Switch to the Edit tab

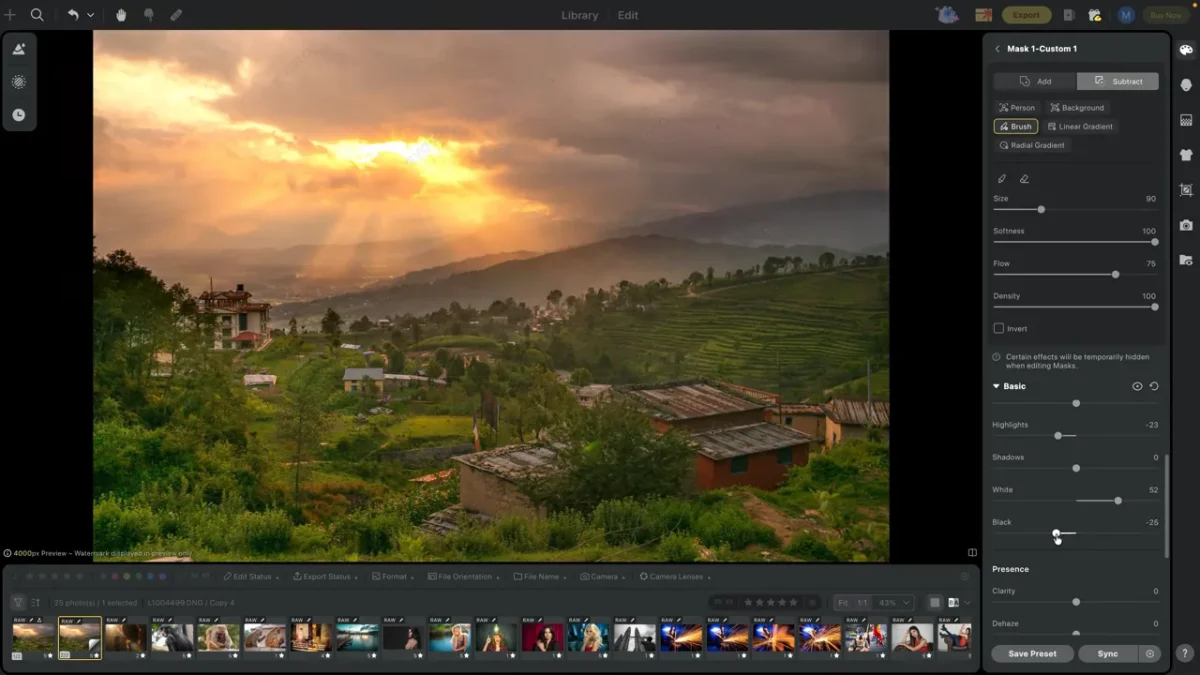click(628, 15)
